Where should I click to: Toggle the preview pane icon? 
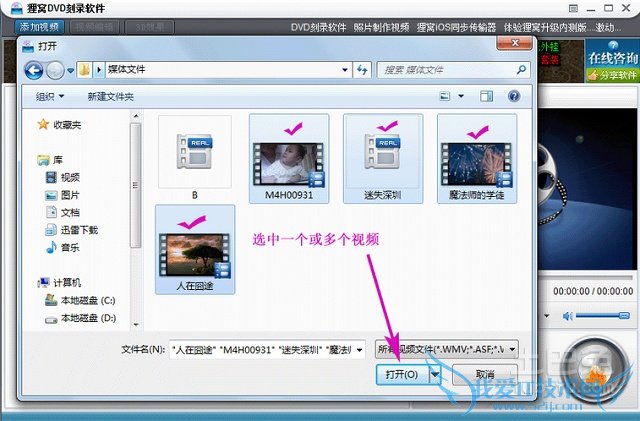486,96
